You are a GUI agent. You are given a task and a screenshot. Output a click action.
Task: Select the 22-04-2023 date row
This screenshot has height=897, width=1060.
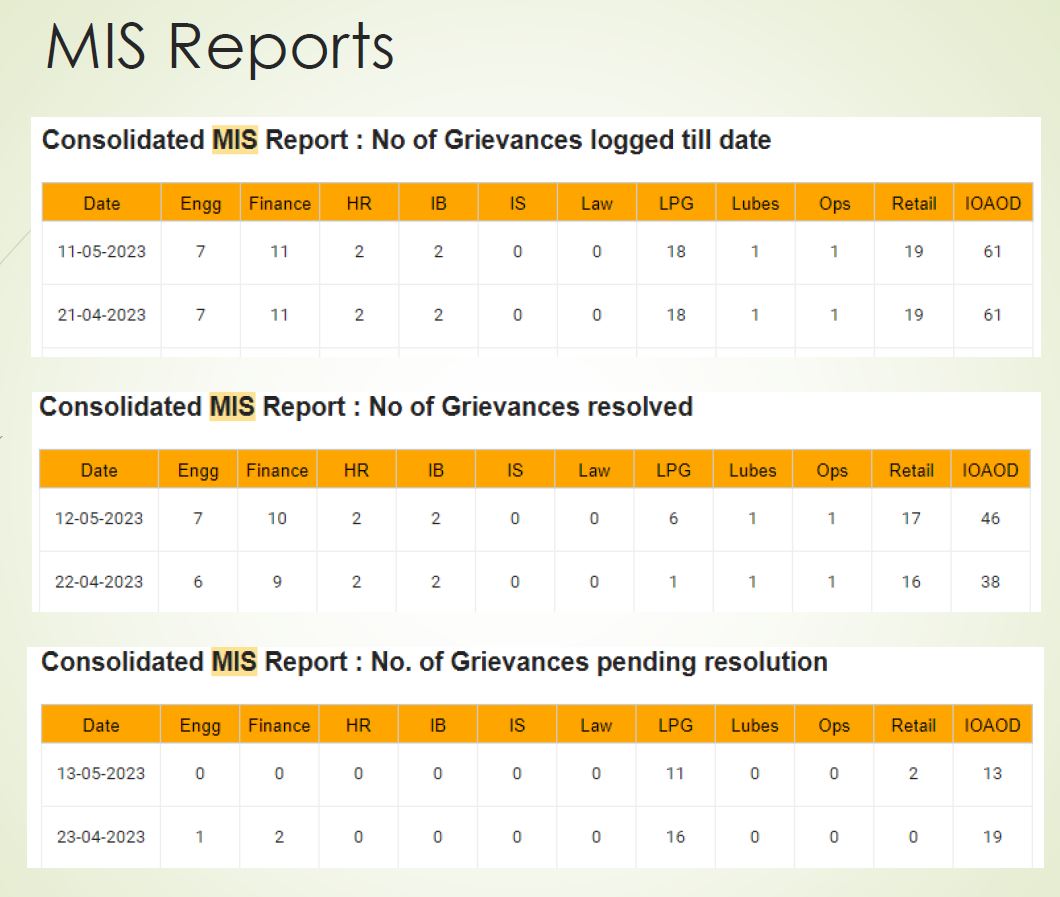tap(99, 582)
